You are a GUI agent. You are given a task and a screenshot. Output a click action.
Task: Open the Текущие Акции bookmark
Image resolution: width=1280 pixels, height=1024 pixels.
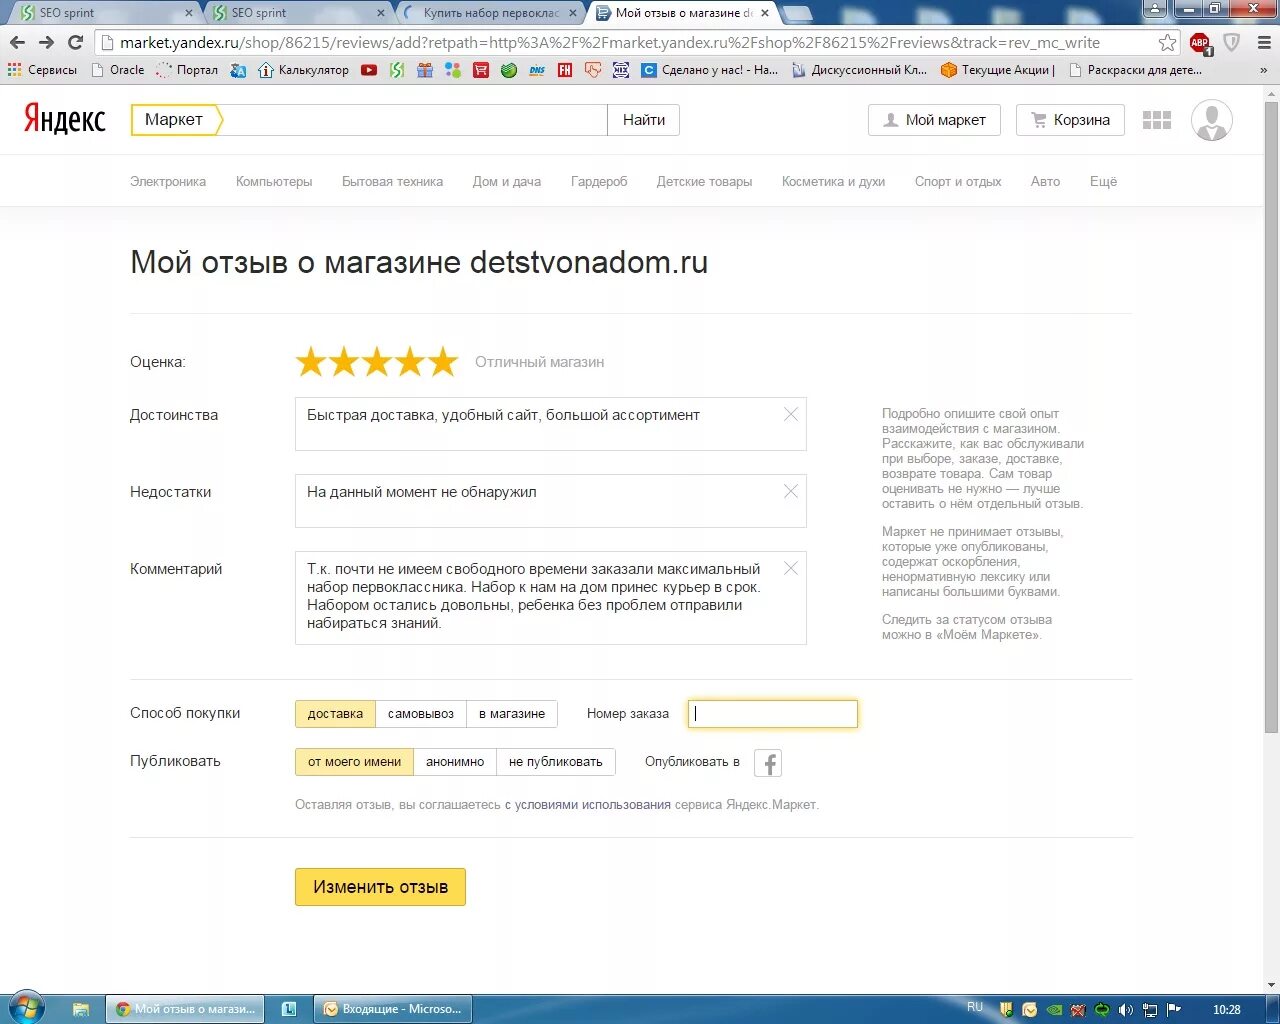point(997,70)
